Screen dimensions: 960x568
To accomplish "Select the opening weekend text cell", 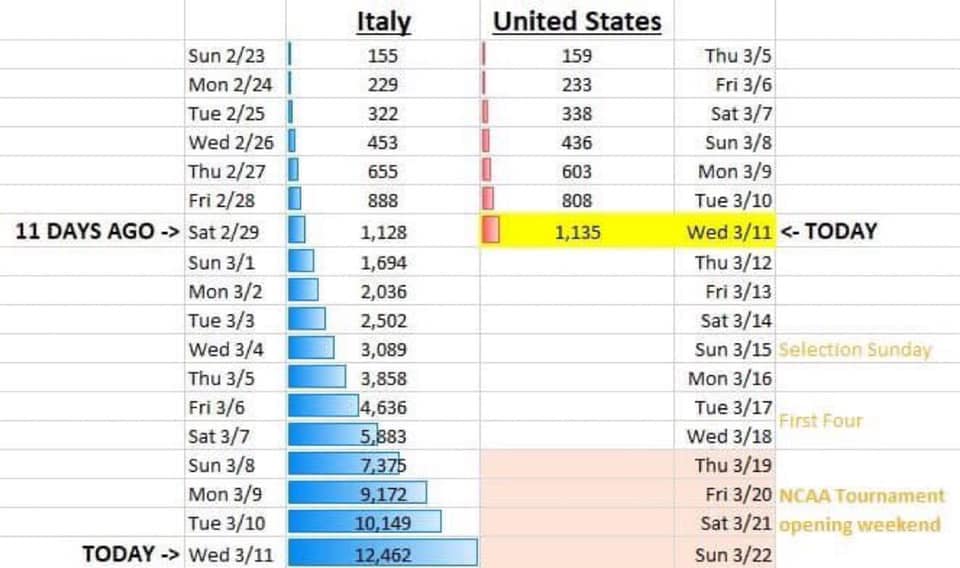I will [860, 524].
